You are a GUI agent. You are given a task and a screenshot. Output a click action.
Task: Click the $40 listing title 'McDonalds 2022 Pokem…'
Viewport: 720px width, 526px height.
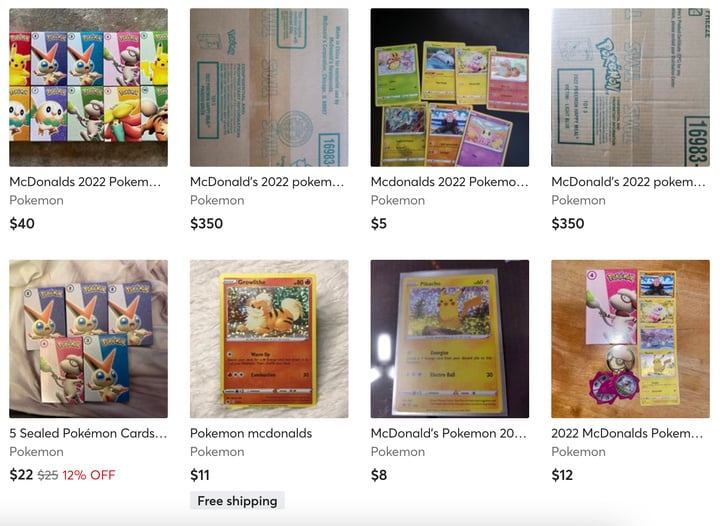click(85, 182)
